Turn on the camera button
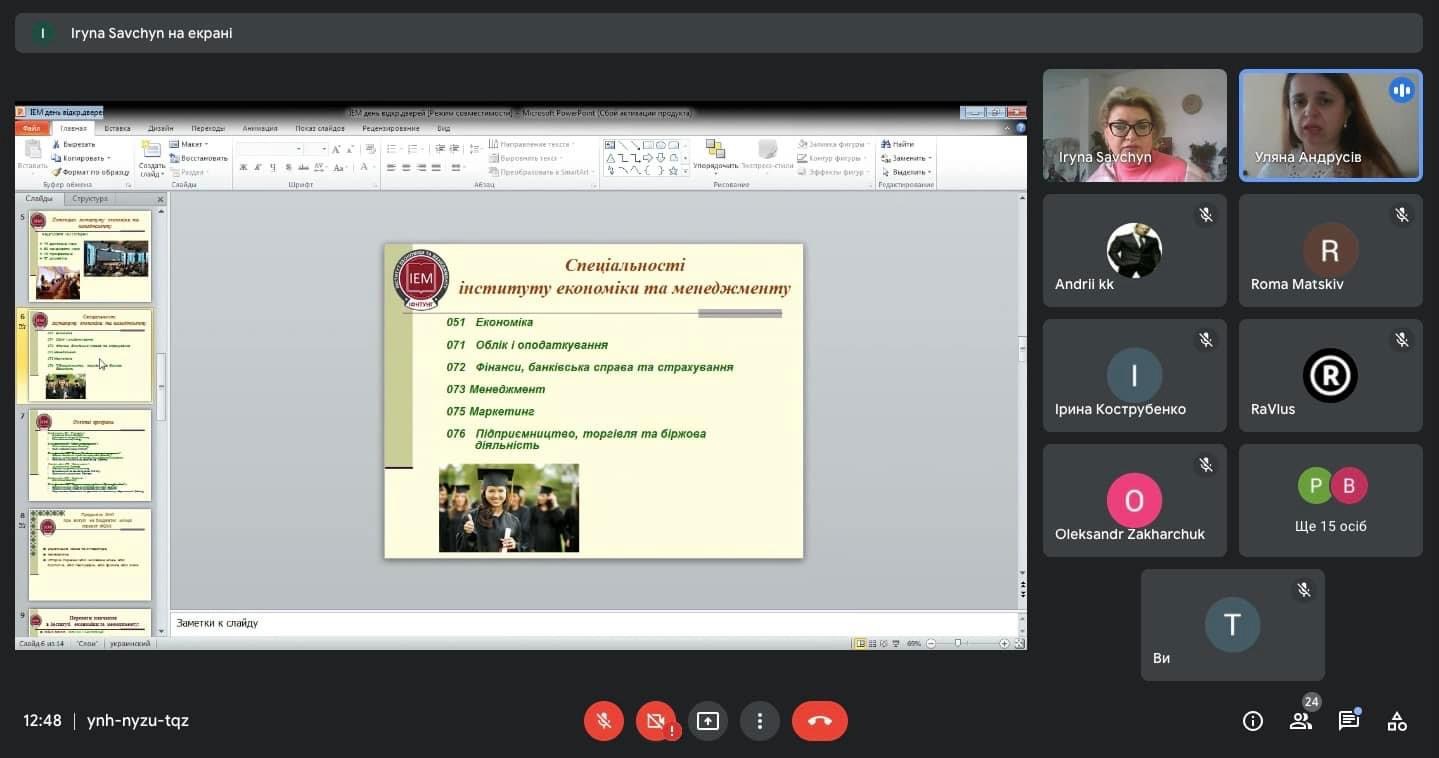Viewport: 1439px width, 758px height. pyautogui.click(x=656, y=721)
